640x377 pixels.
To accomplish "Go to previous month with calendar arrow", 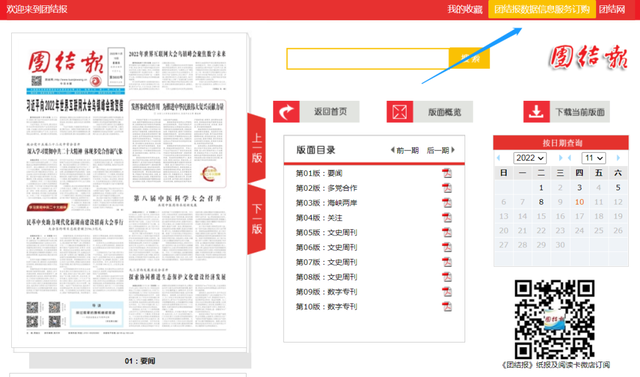I will coord(570,158).
